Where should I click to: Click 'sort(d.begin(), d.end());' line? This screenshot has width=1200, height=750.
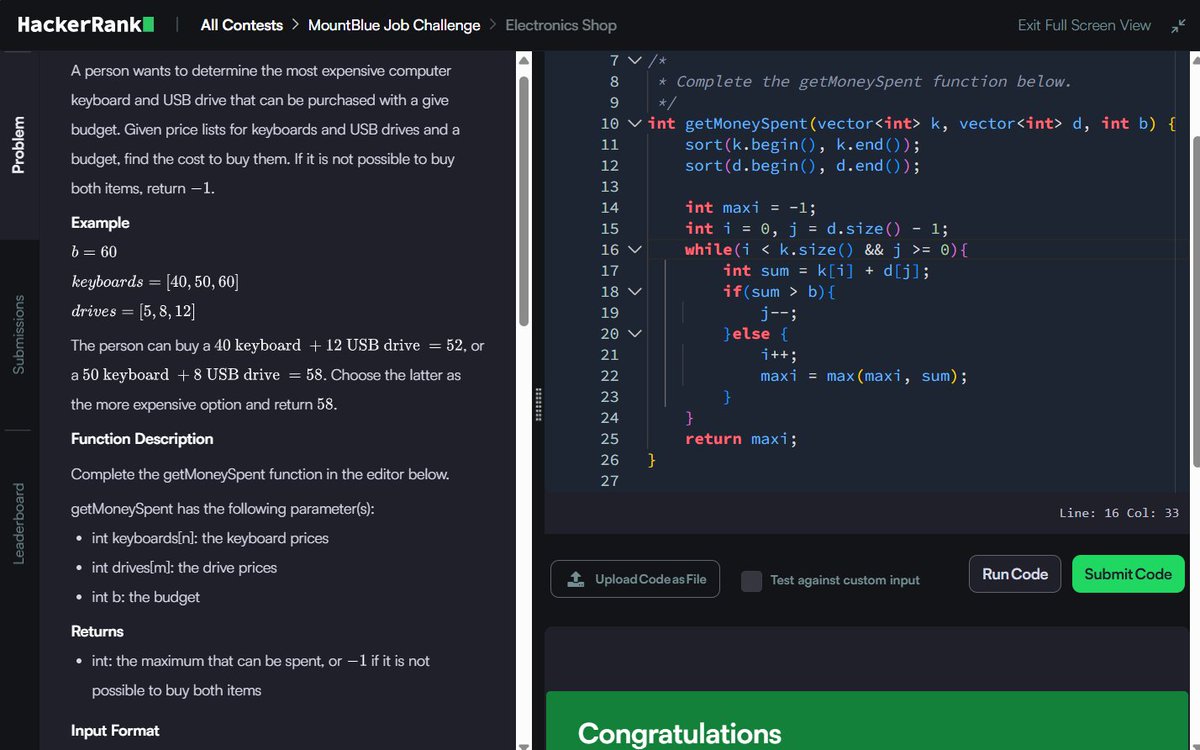[802, 165]
